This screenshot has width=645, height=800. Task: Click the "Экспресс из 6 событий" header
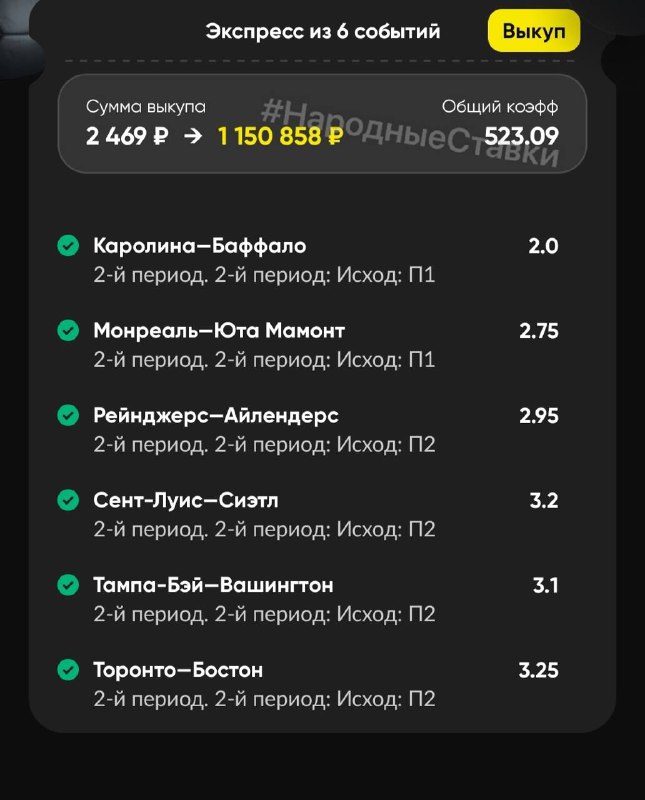tap(323, 32)
